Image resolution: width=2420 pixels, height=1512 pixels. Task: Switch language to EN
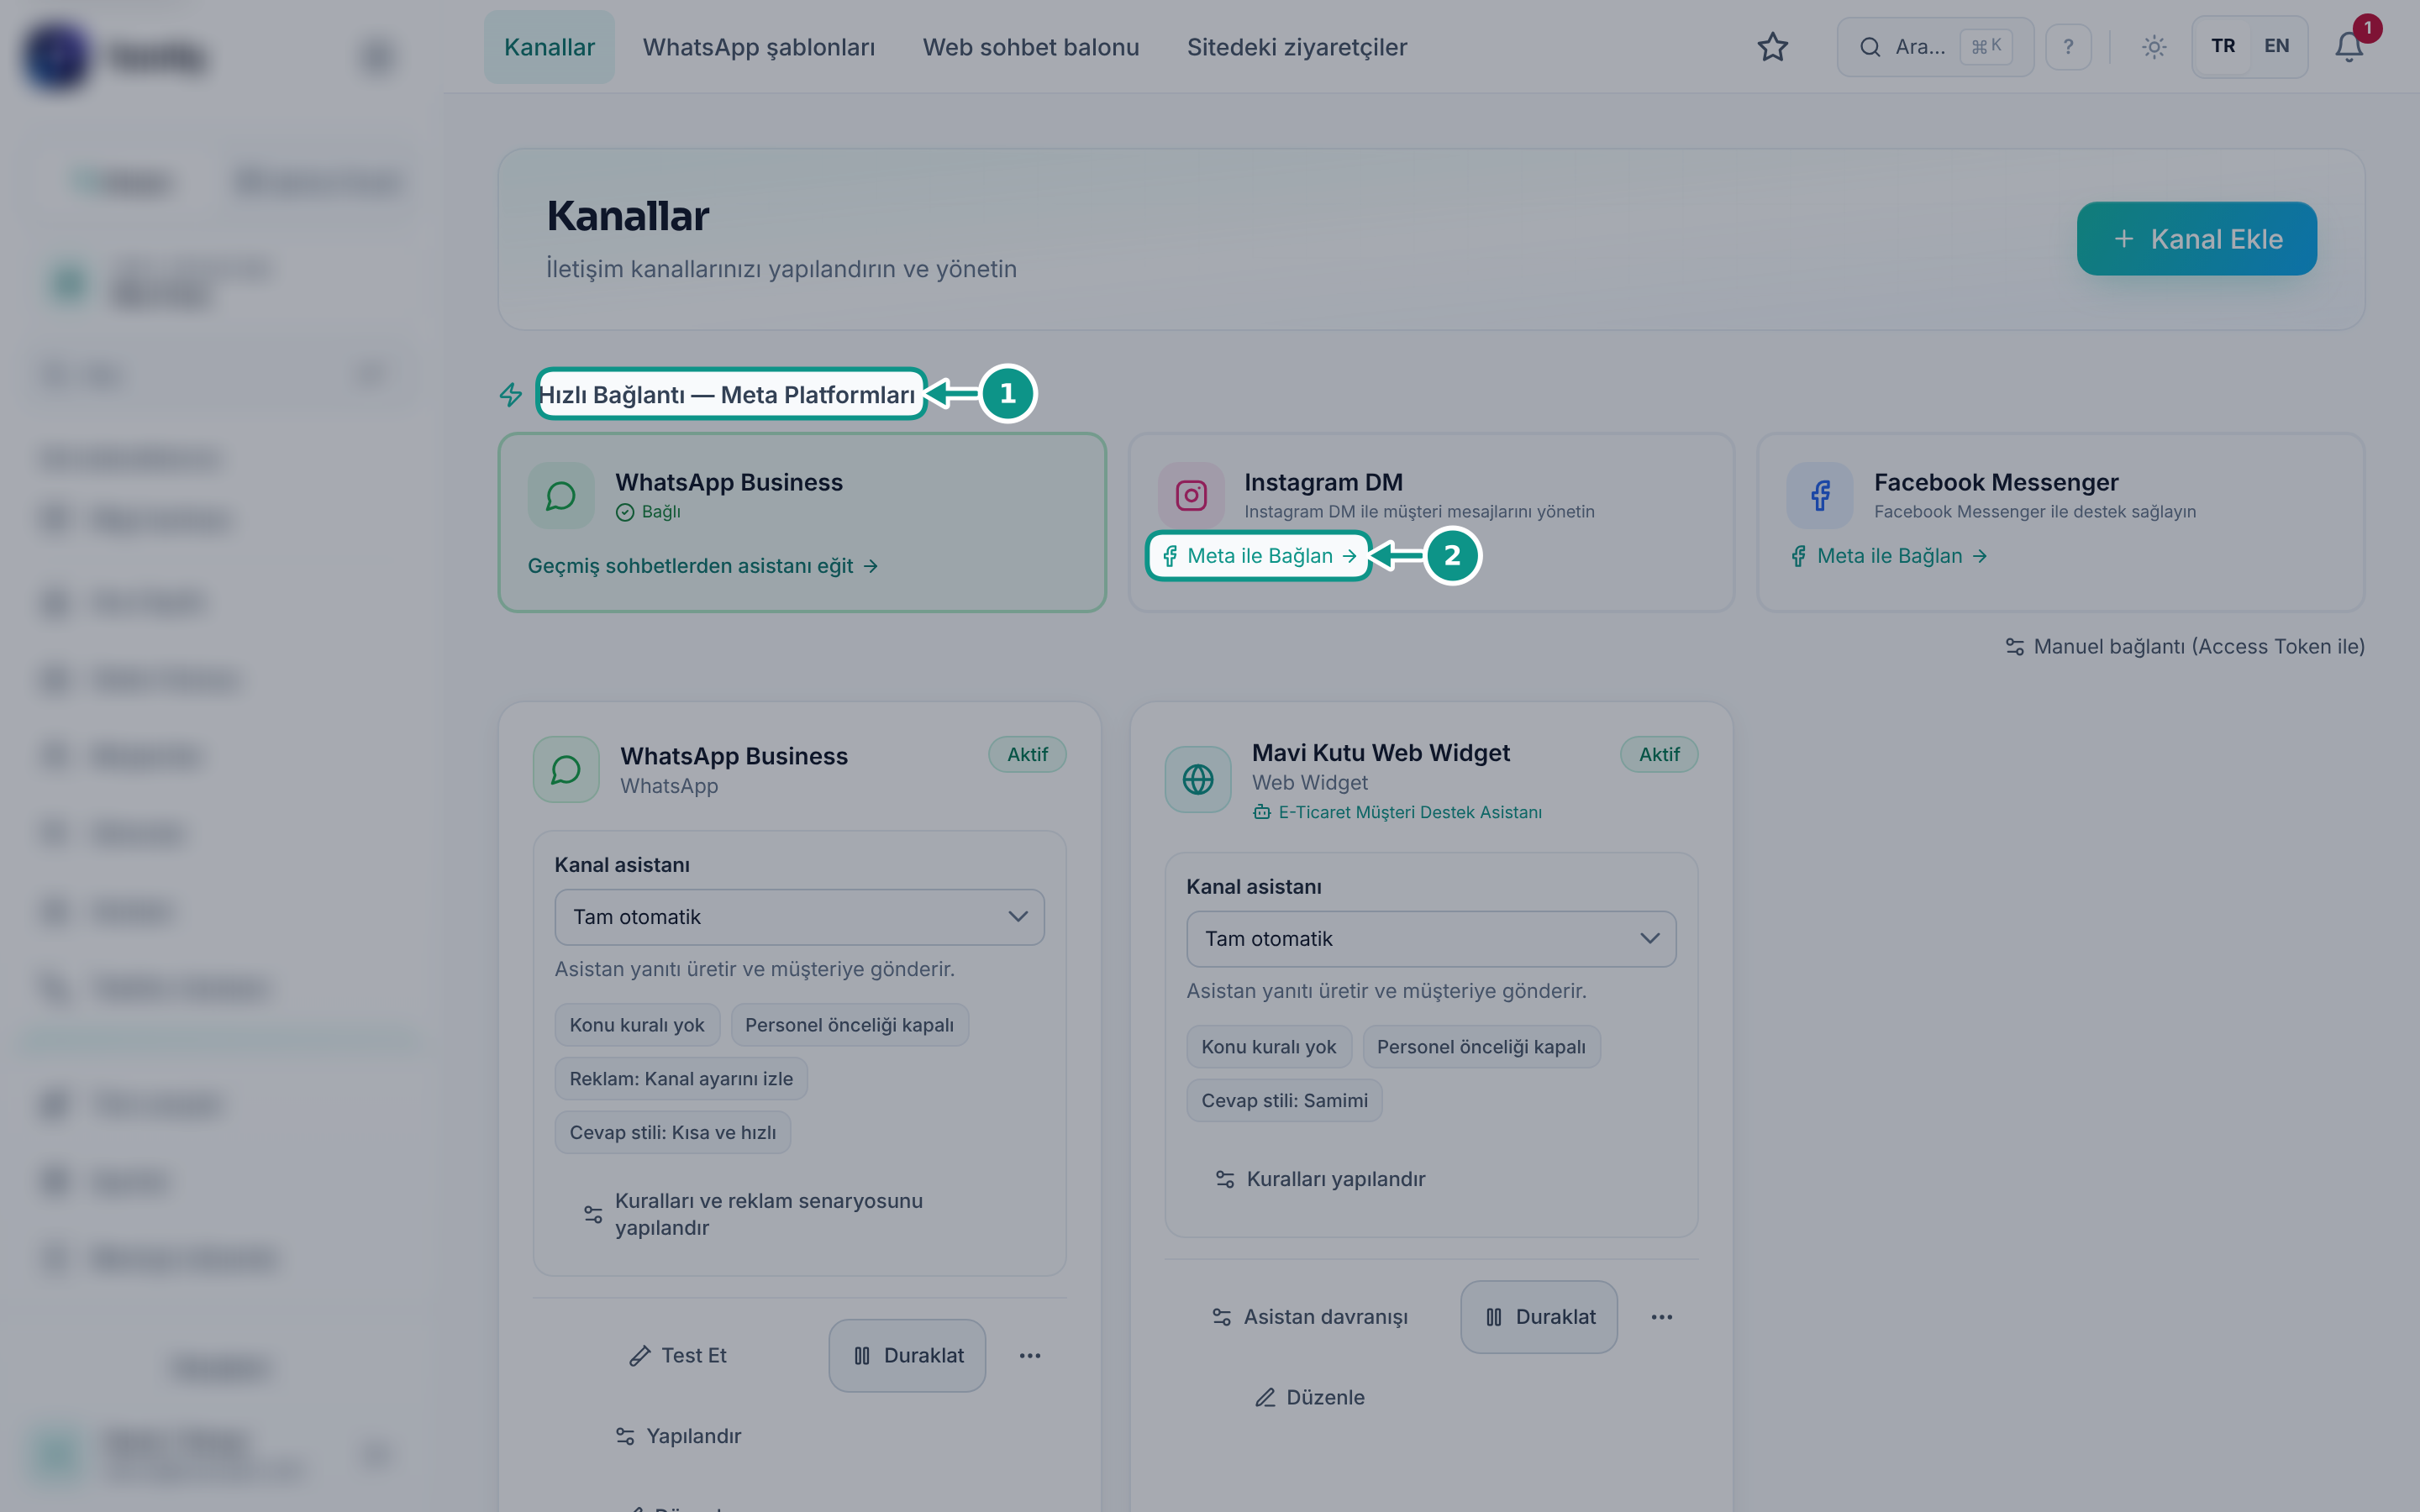pos(2277,46)
